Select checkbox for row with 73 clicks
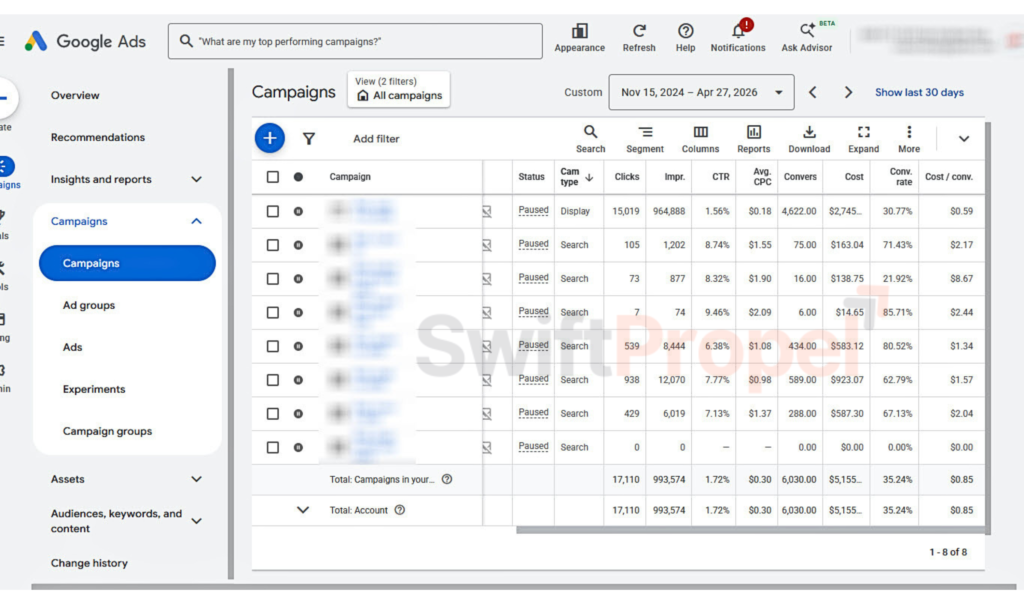Viewport: 1024px width, 604px height. (273, 279)
